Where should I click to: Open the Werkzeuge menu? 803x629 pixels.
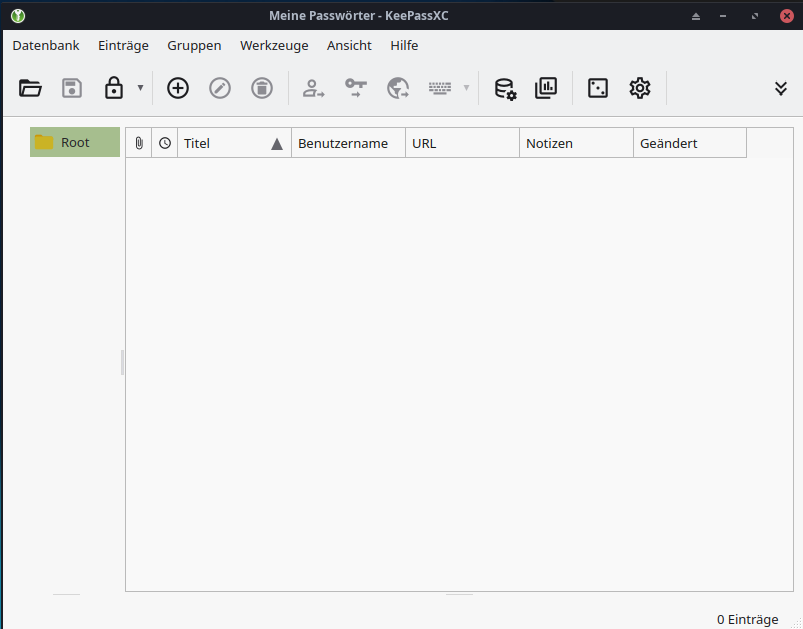[x=274, y=45]
